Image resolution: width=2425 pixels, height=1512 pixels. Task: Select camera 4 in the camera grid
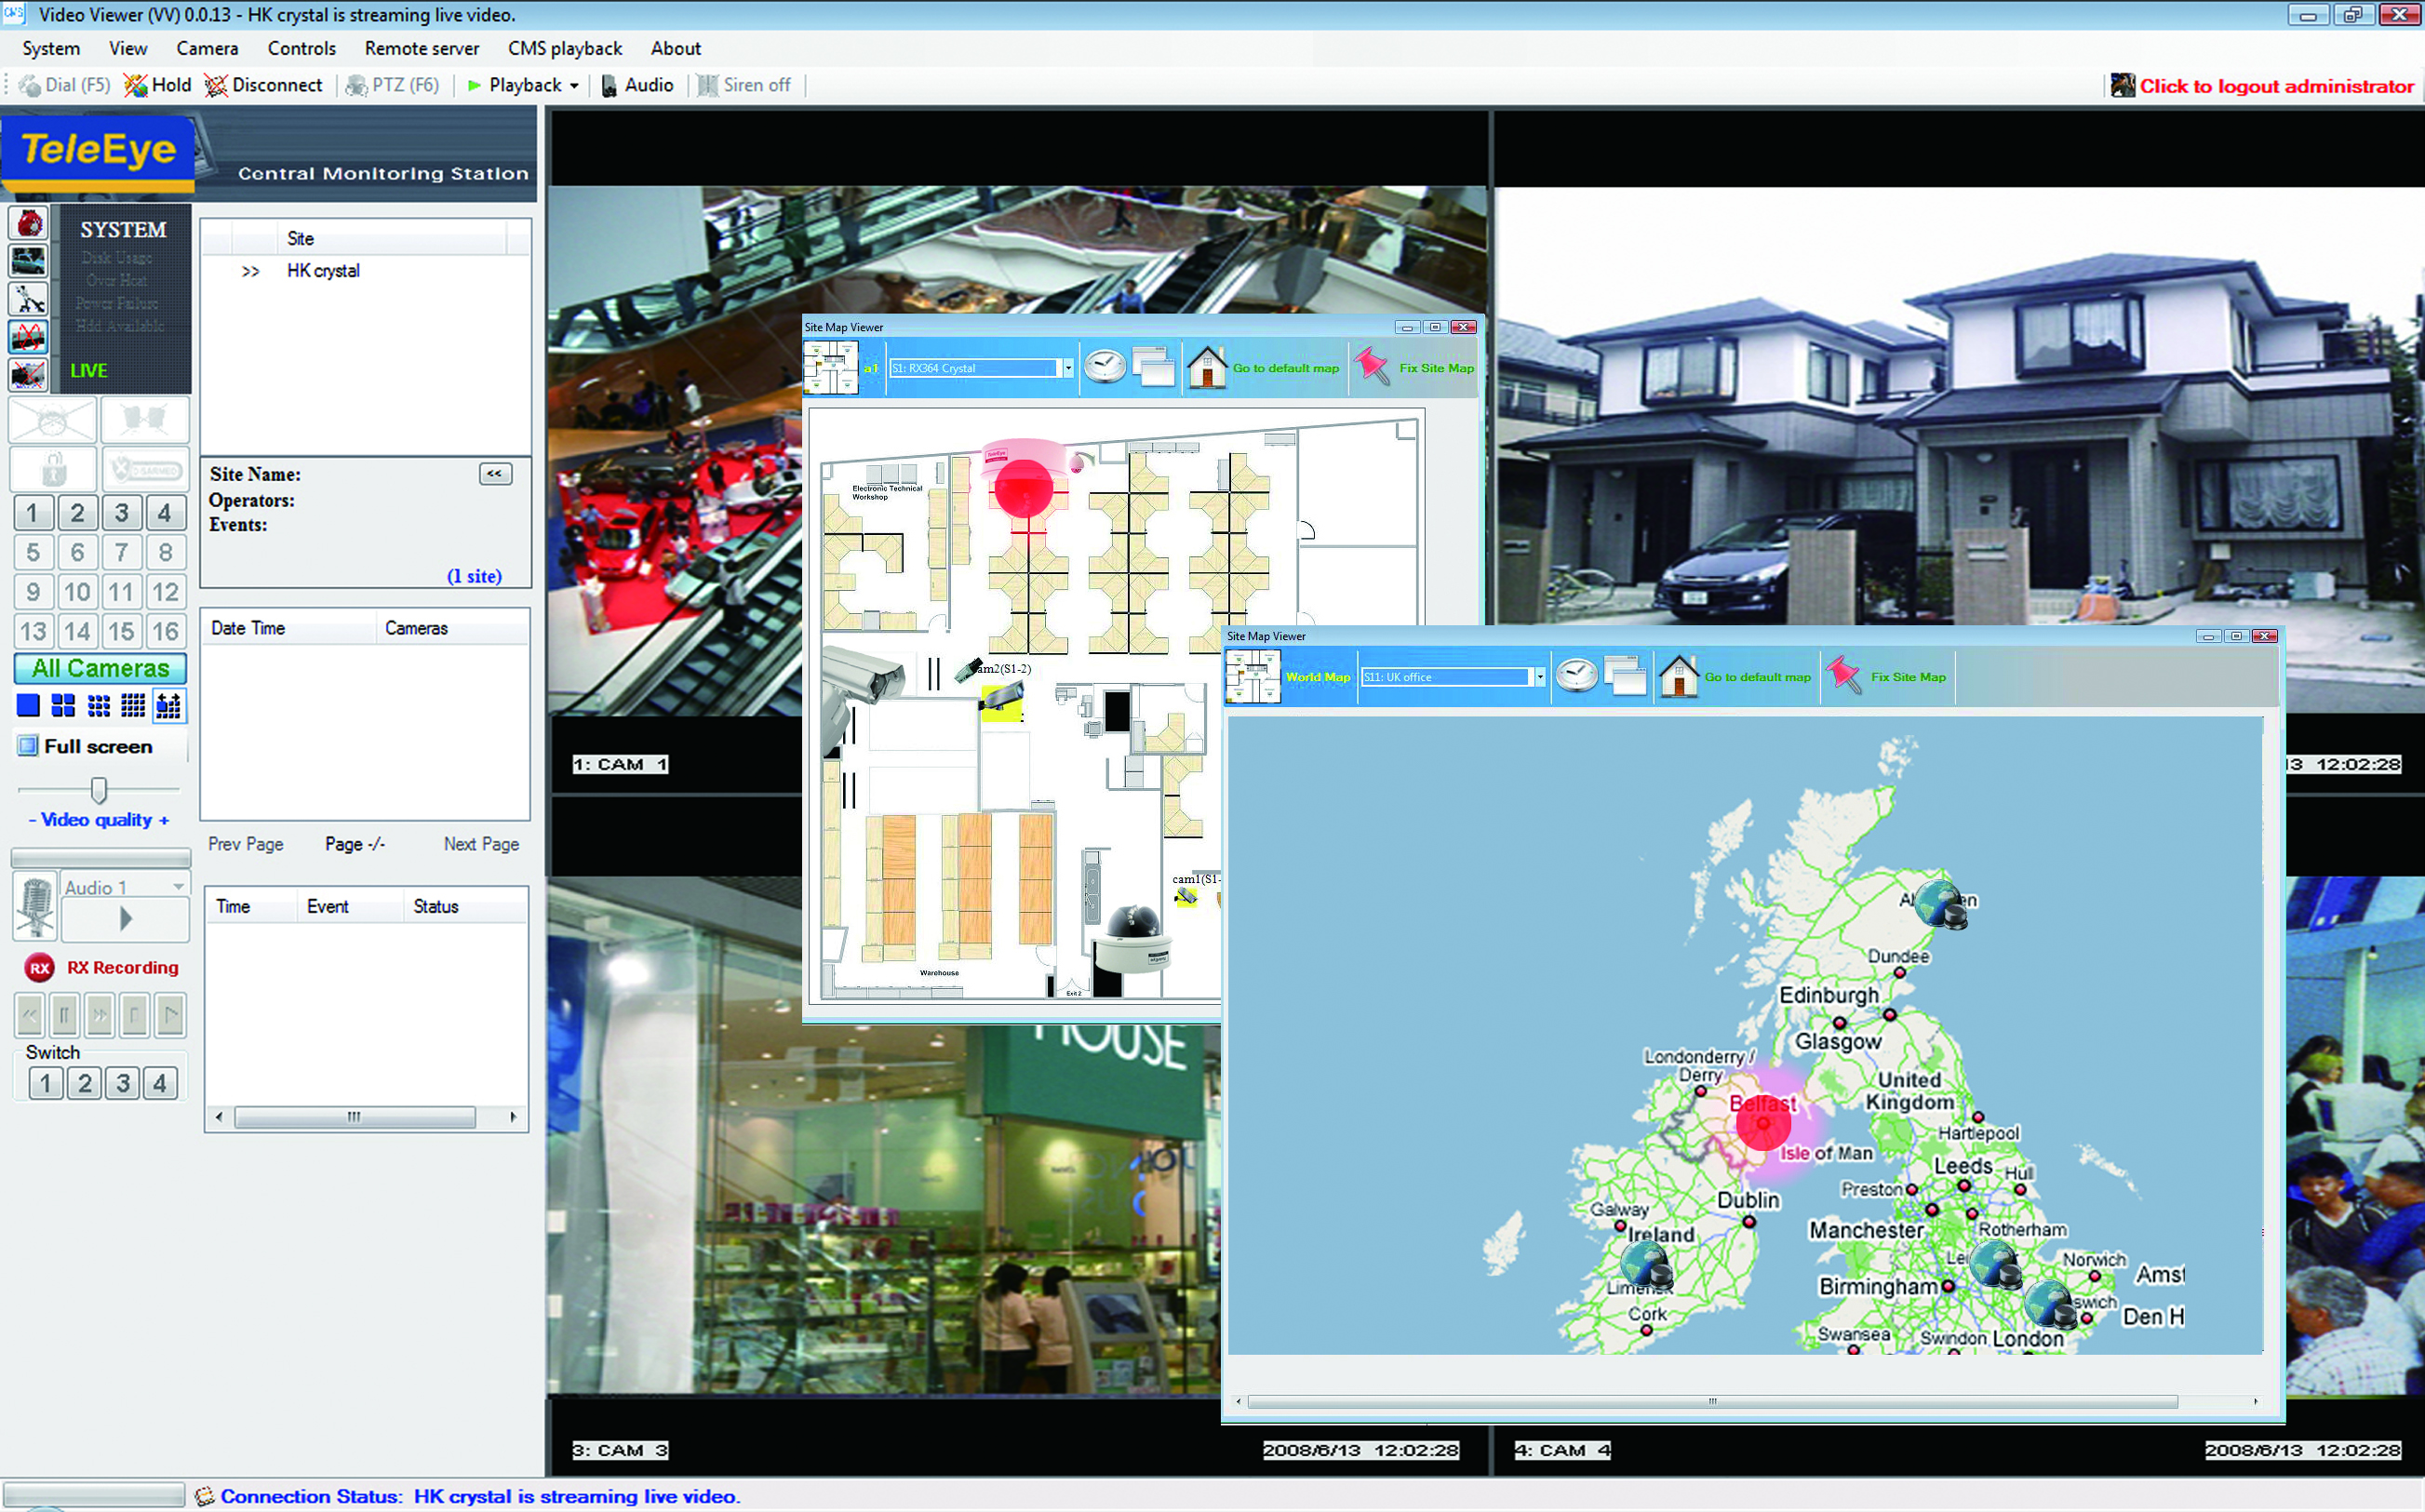pos(165,513)
